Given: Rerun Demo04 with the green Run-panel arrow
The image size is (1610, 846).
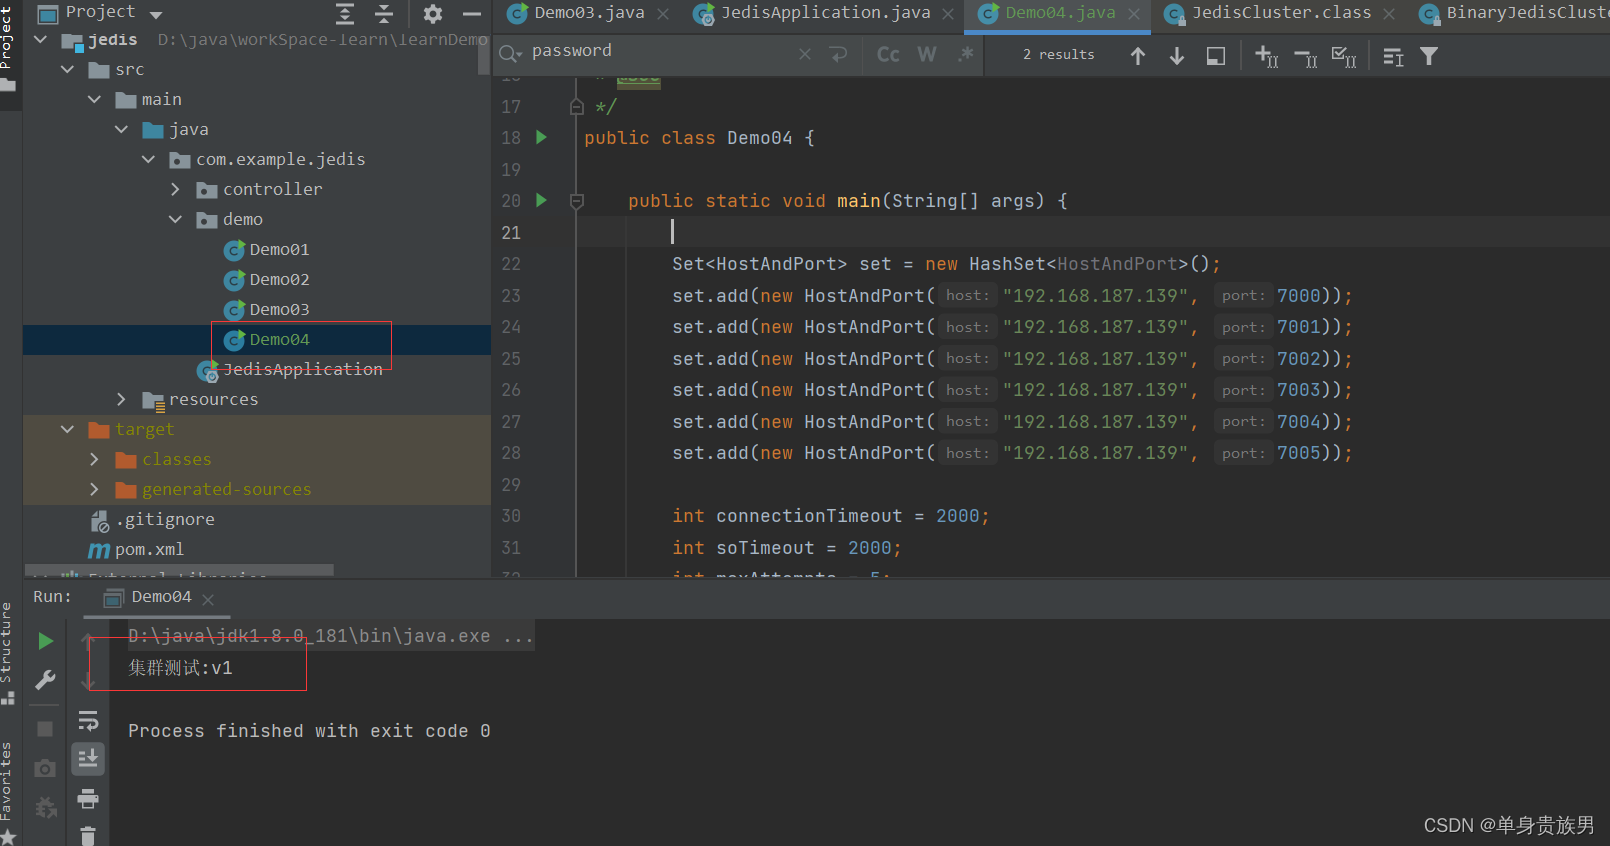Looking at the screenshot, I should point(45,641).
